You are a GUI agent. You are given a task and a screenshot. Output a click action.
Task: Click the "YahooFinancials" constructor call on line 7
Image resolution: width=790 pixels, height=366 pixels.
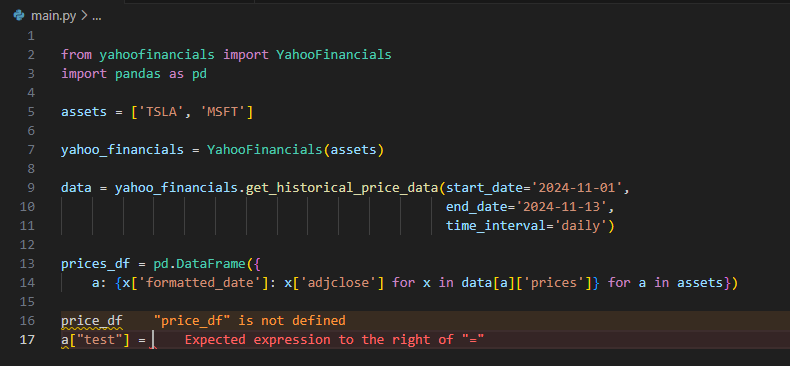[x=265, y=150]
